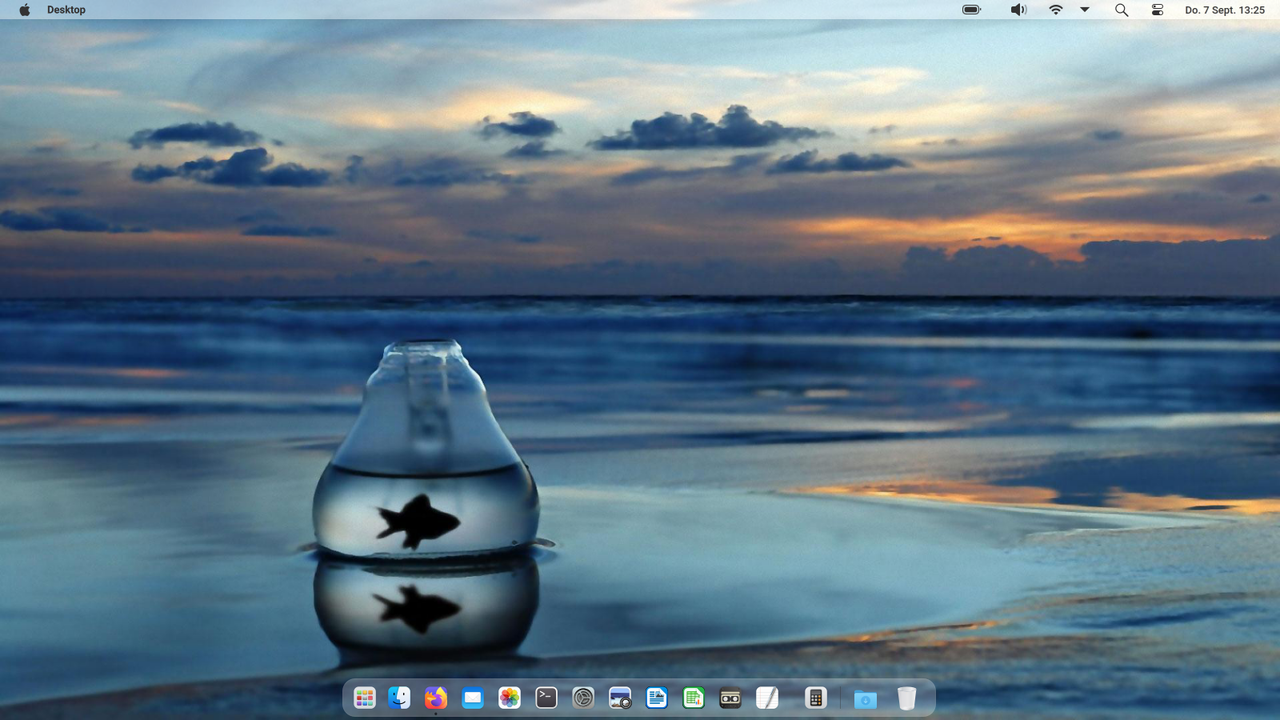Launch the spreadsheet app in dock
This screenshot has width=1280, height=720.
tap(693, 698)
